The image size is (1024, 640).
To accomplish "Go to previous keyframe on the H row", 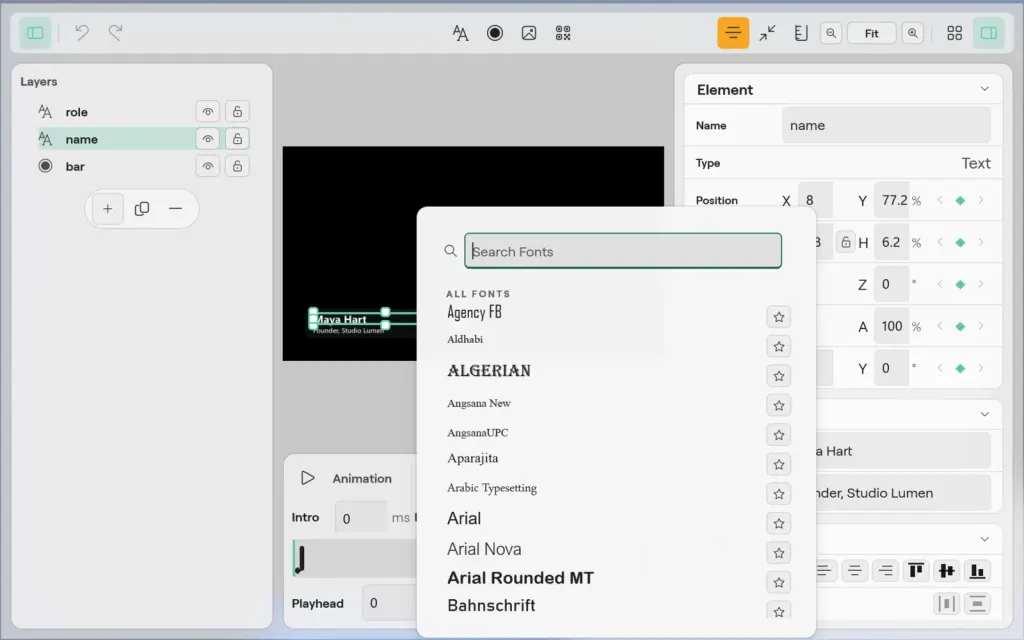I will (x=940, y=242).
